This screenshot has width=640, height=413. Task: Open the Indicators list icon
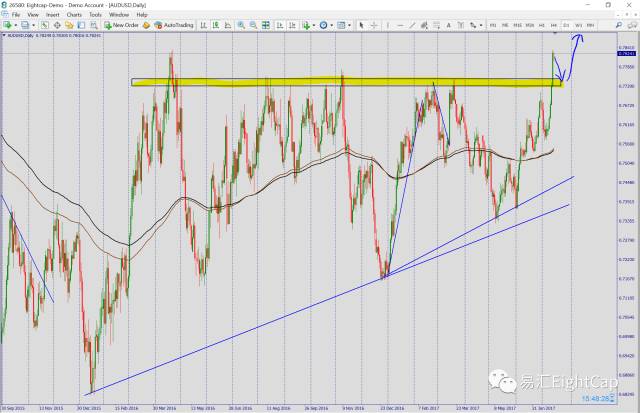pyautogui.click(x=306, y=25)
